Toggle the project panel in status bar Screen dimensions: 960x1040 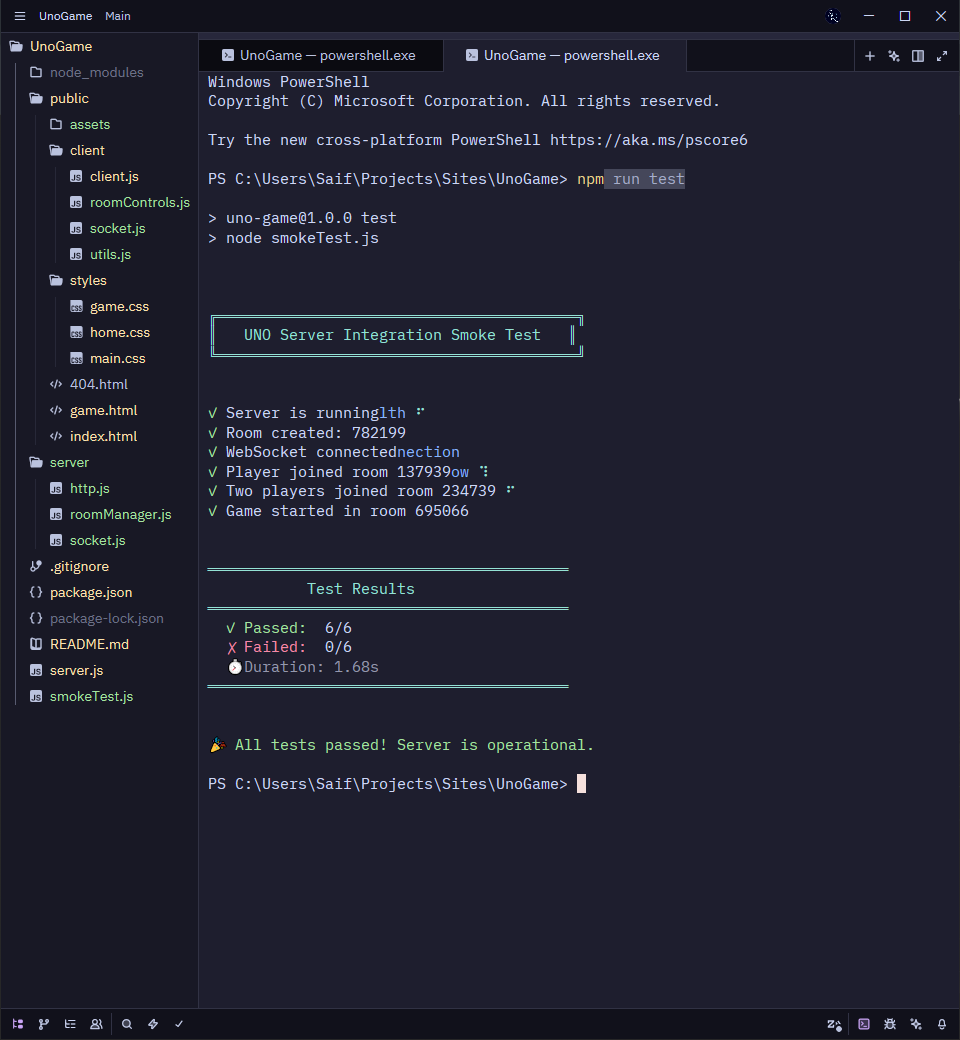[18, 1024]
